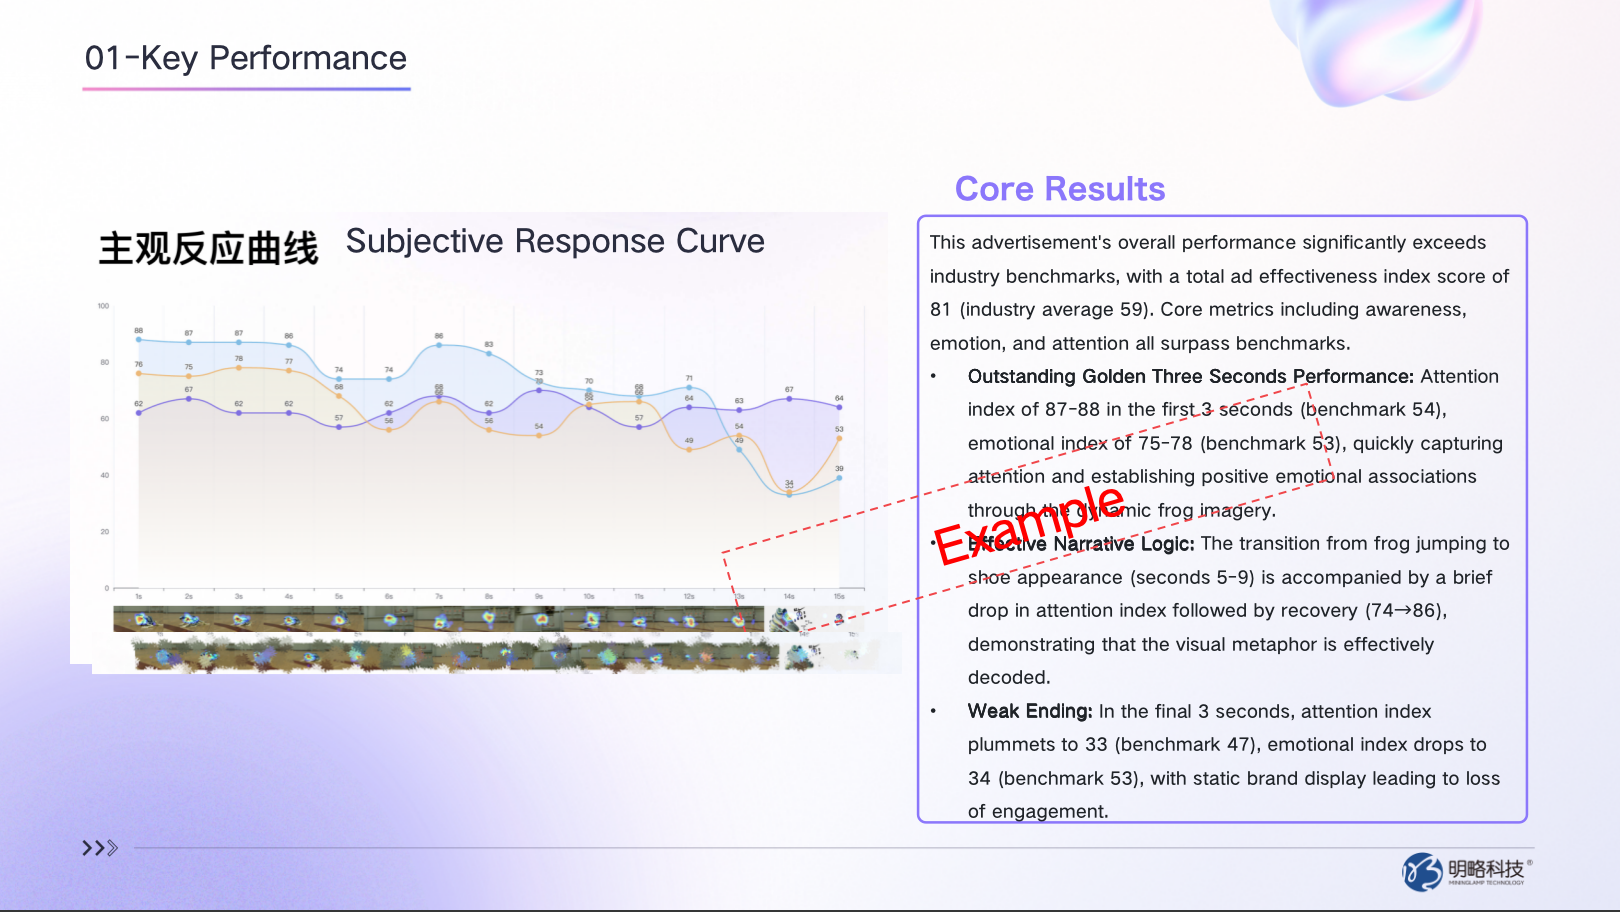The image size is (1620, 912).
Task: Click the frog heatmap frame at 7s
Action: click(440, 618)
